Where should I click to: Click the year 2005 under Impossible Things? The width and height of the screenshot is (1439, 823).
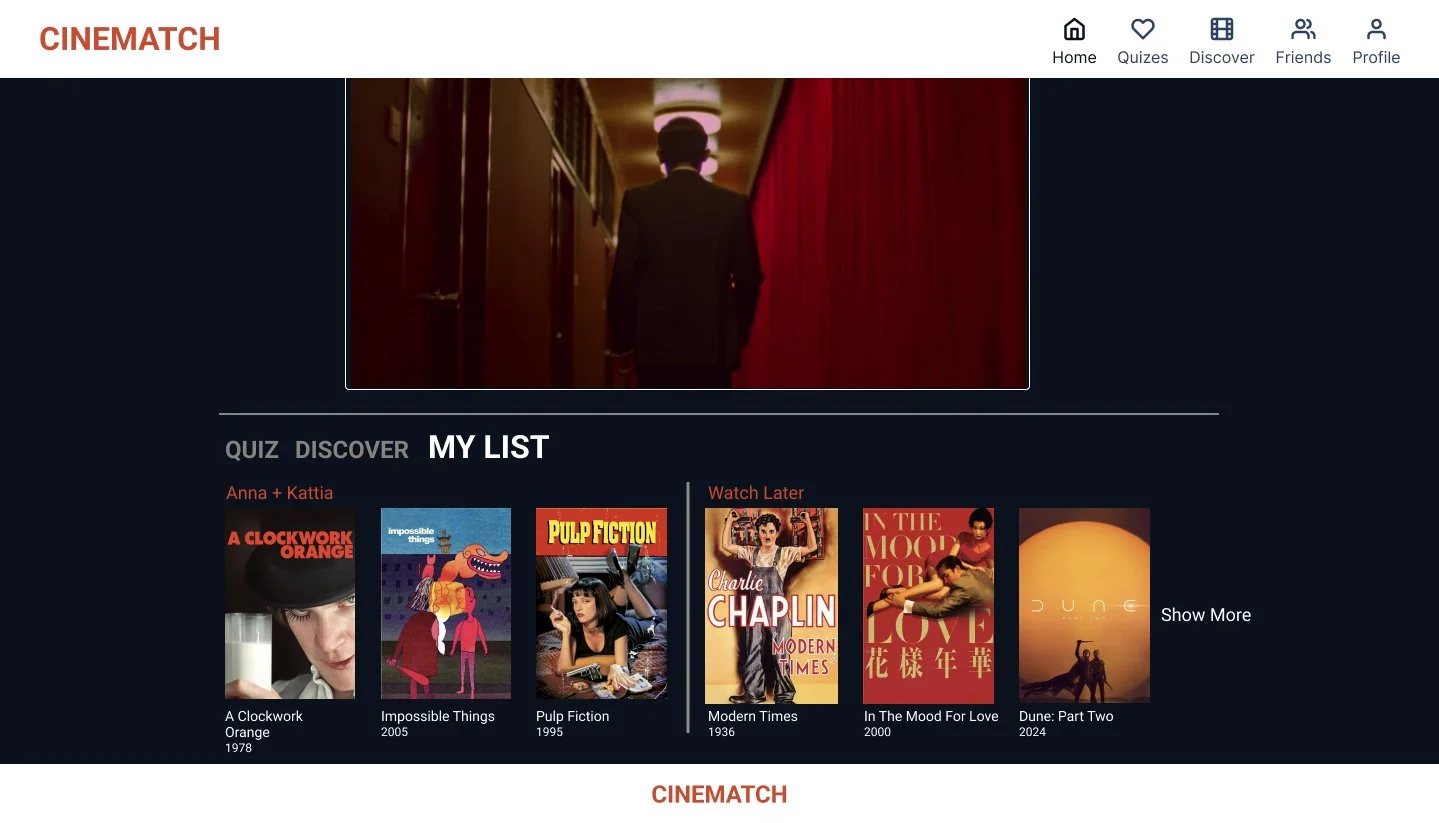coord(394,732)
